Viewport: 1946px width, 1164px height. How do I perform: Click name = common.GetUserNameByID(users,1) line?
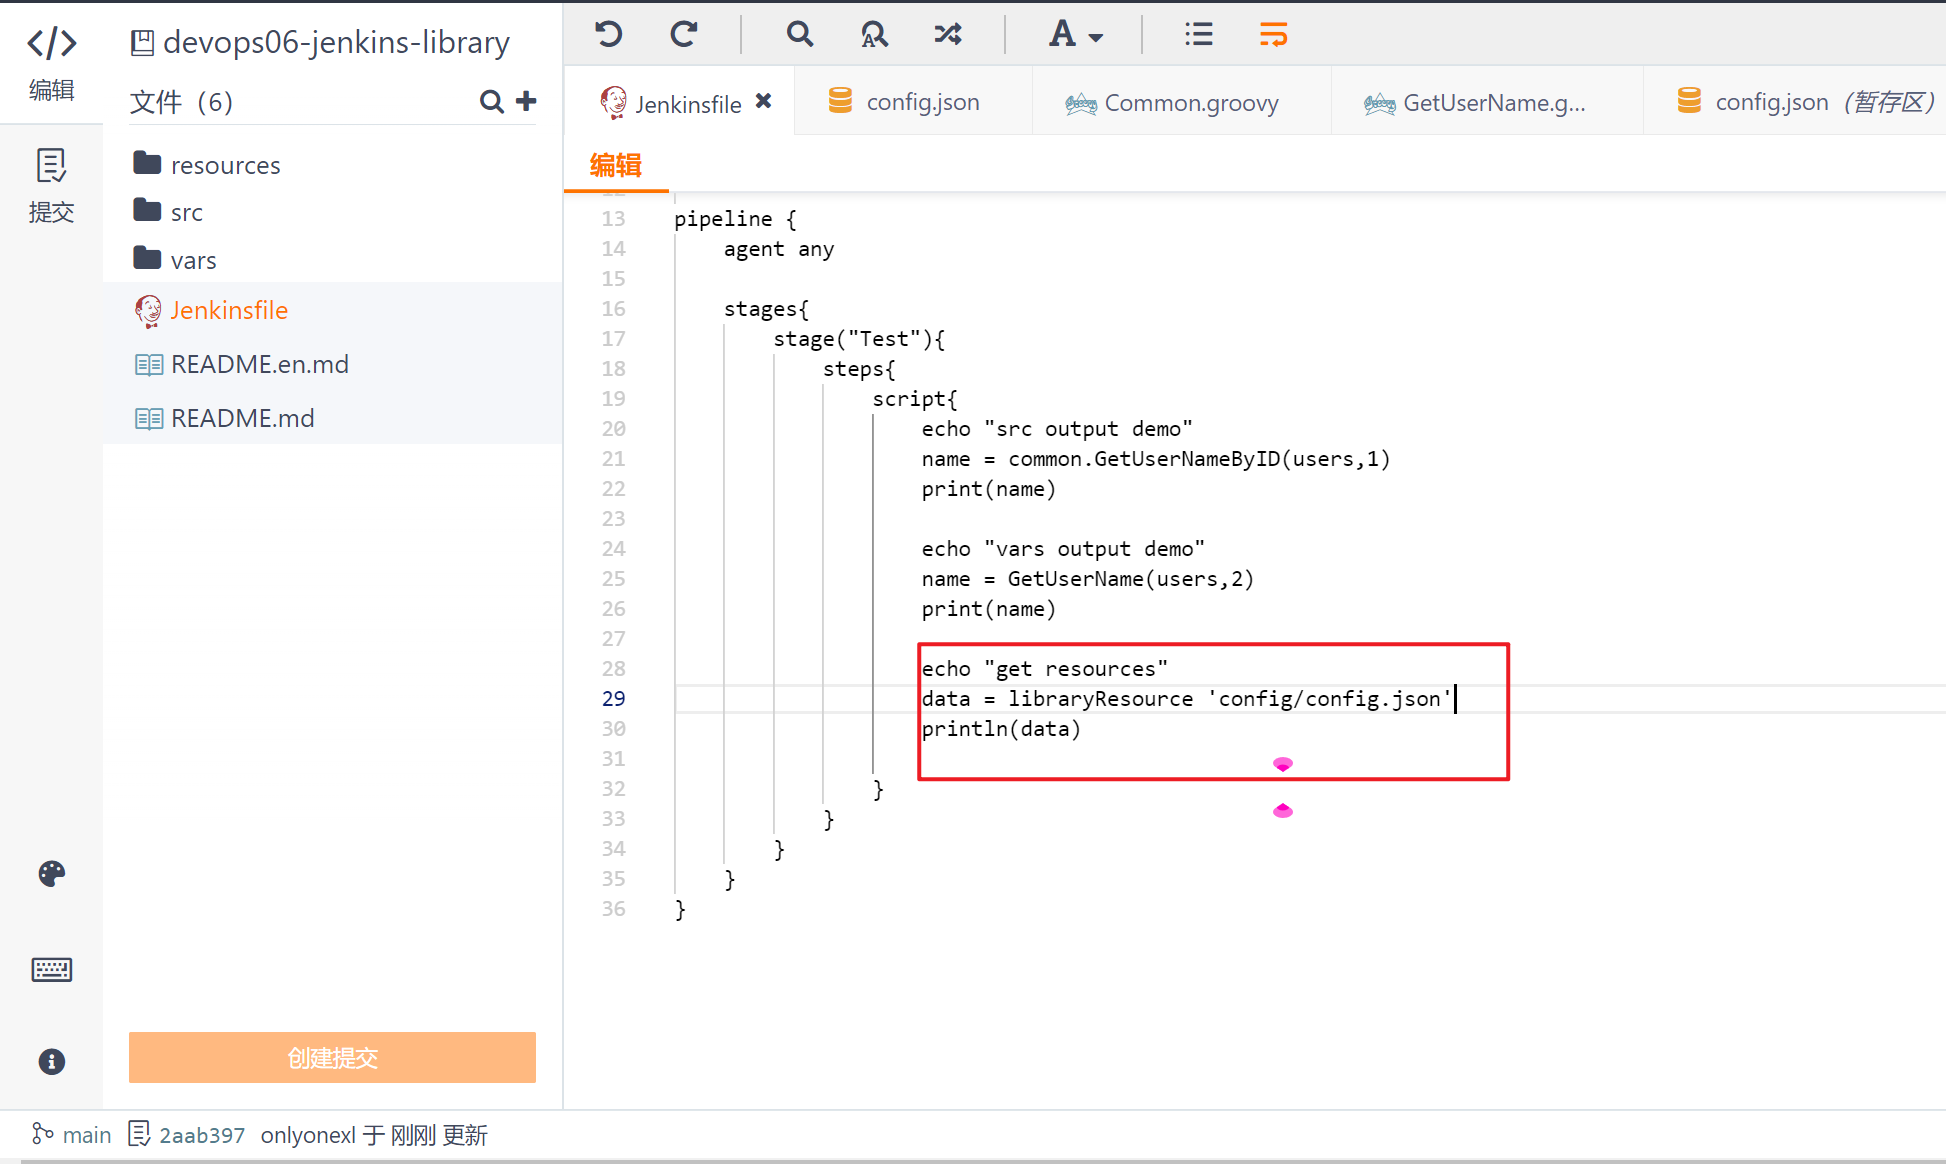(x=1156, y=459)
